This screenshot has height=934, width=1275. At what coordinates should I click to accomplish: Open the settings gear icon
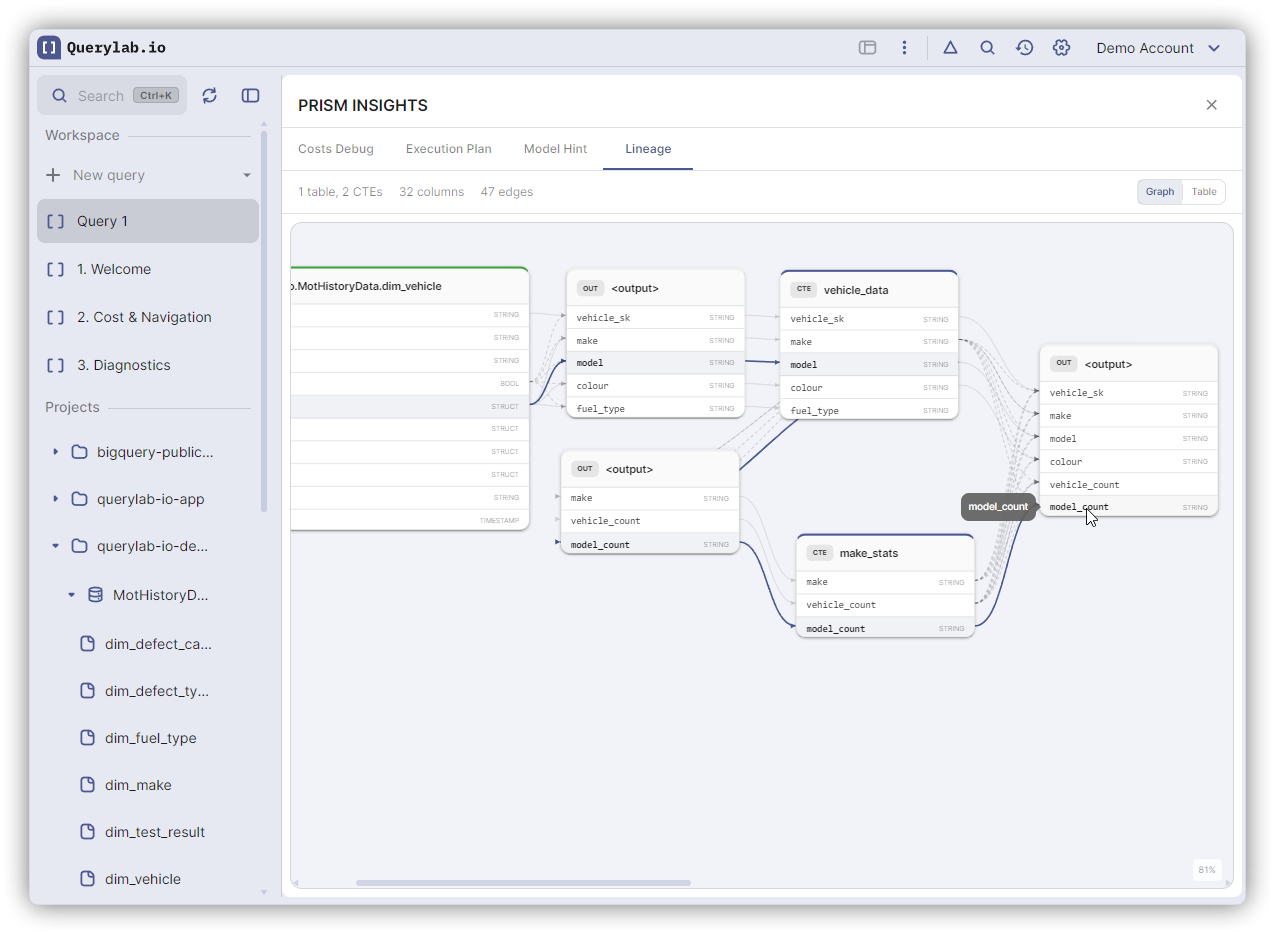[1061, 48]
